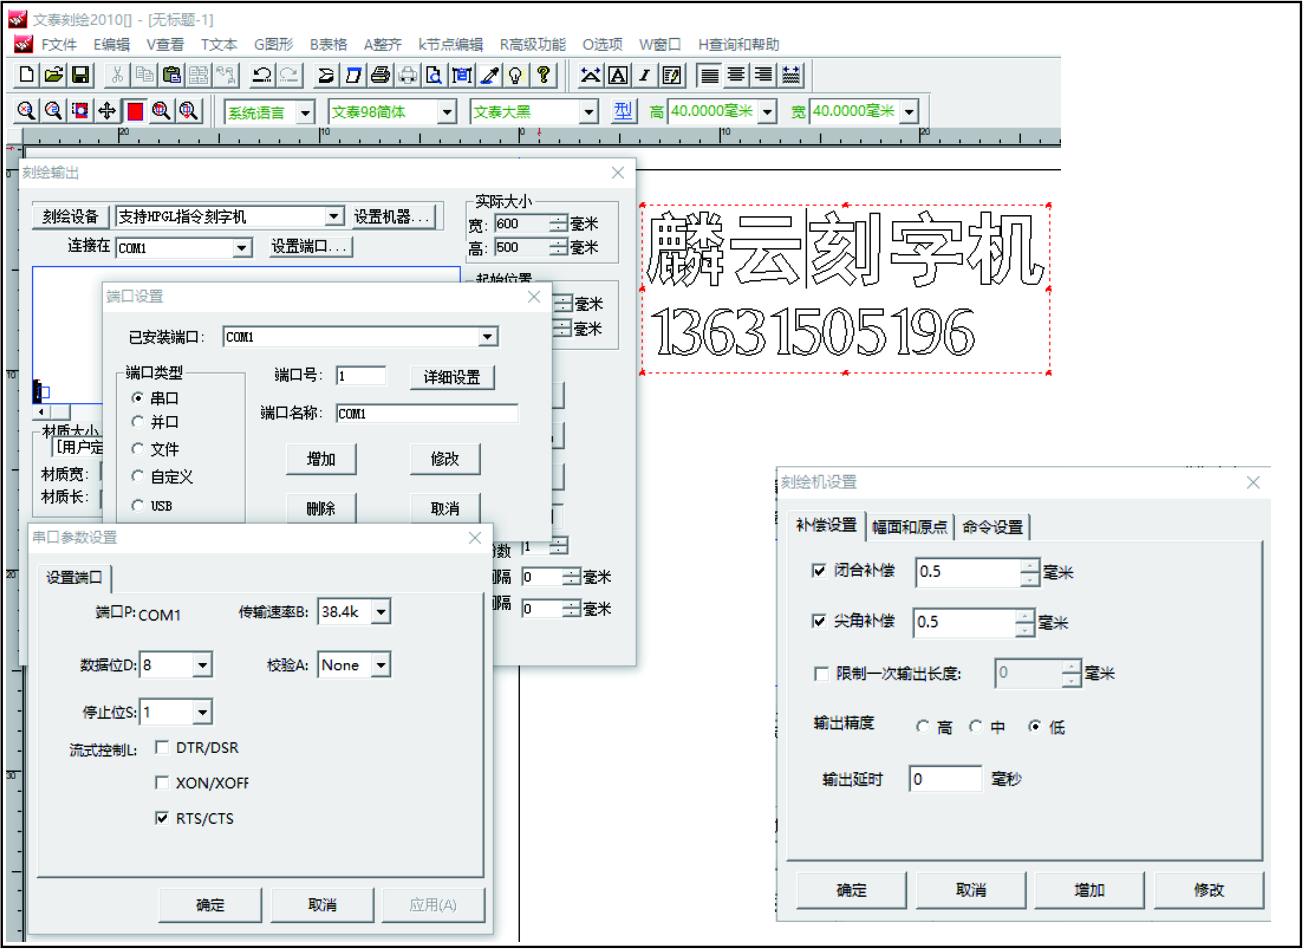
Task: Open 文泰98简体 font dropdown
Action: (x=448, y=112)
